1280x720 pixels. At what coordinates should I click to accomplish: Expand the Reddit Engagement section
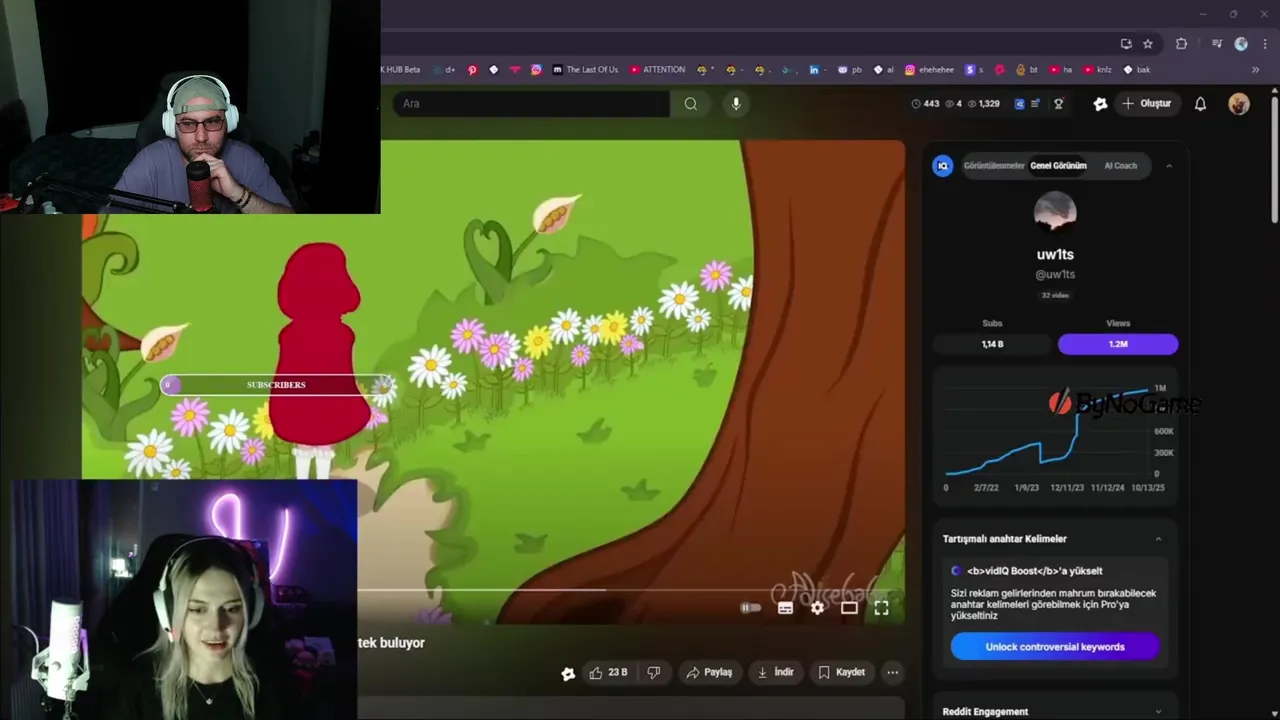(1158, 712)
